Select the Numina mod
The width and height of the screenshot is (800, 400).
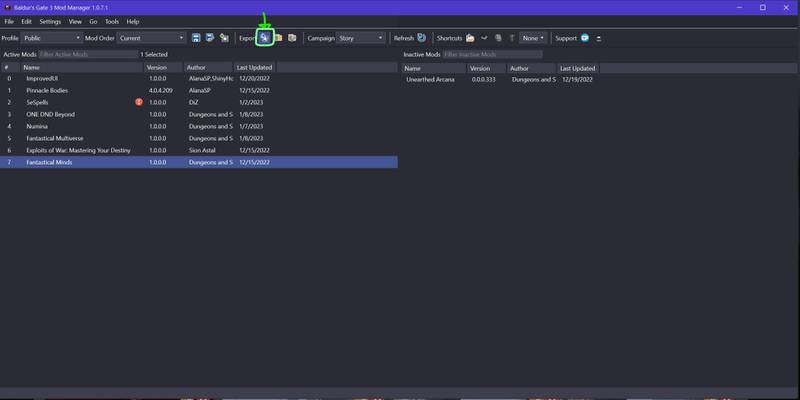click(x=199, y=126)
